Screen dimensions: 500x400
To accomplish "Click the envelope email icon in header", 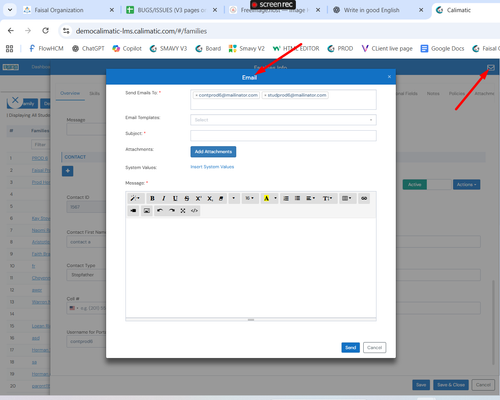I will coord(491,68).
